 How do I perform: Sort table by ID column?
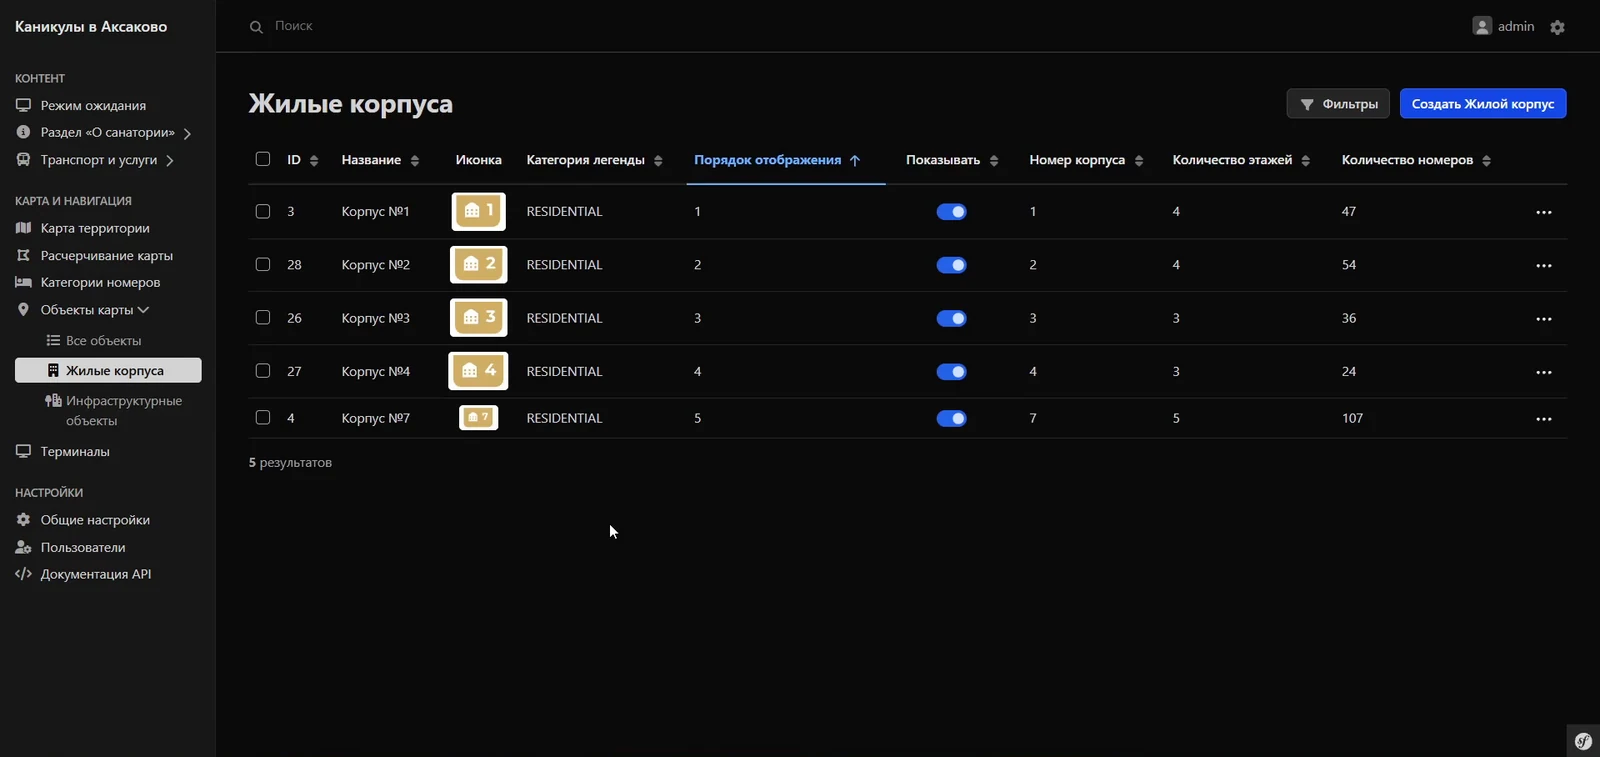tap(302, 160)
